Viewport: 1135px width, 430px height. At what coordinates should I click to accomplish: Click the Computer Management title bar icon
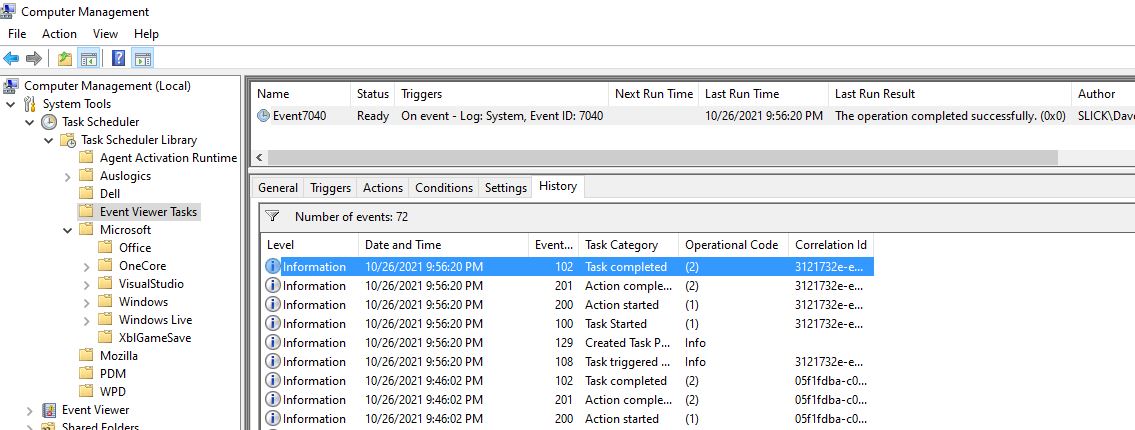9,12
